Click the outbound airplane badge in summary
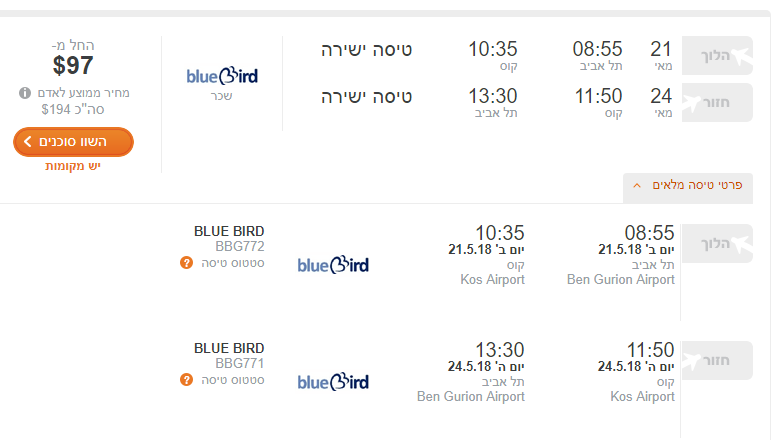This screenshot has height=440, width=780. (x=717, y=55)
